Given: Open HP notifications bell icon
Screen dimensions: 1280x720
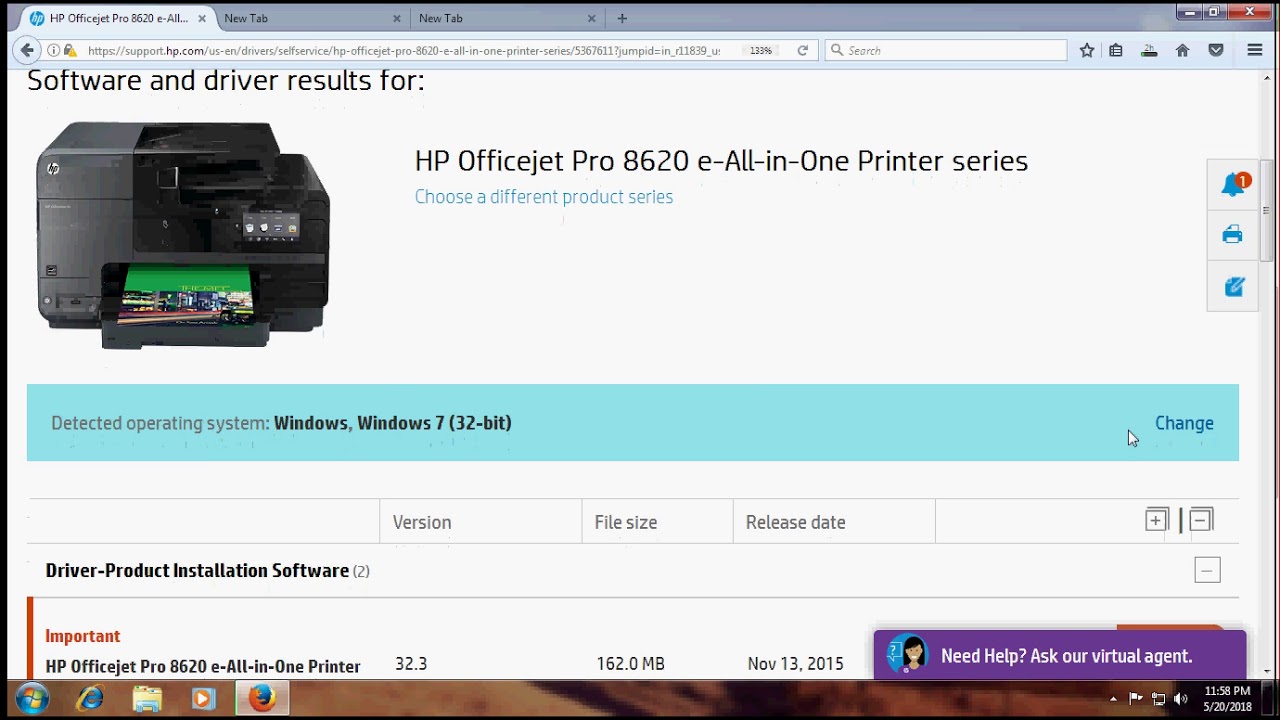Looking at the screenshot, I should (1234, 184).
